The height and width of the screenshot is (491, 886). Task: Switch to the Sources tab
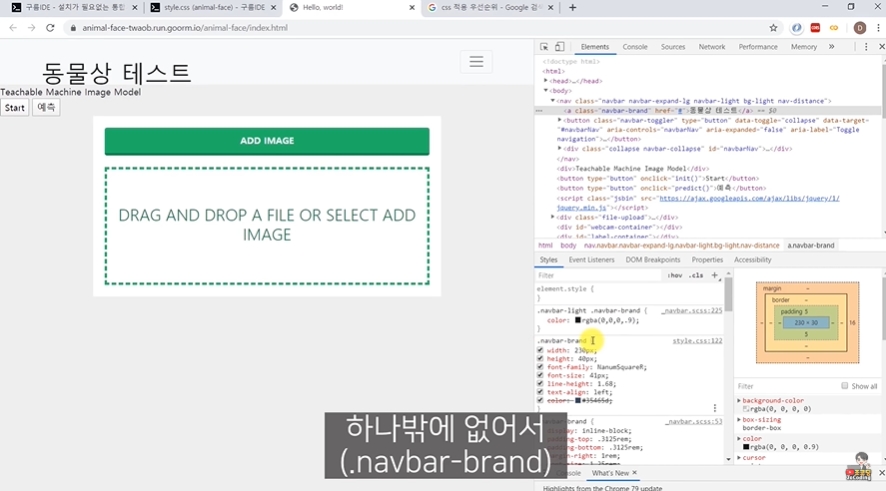tap(673, 47)
